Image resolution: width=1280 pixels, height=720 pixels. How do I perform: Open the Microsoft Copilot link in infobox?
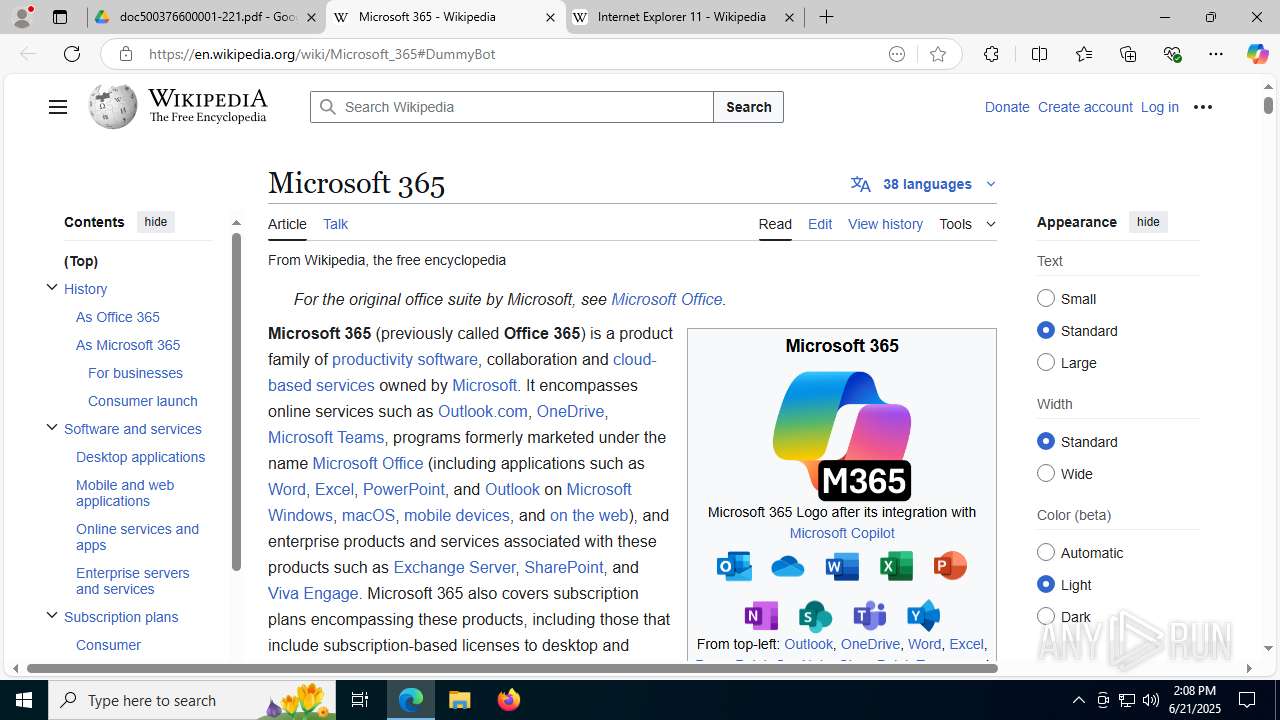click(x=842, y=533)
